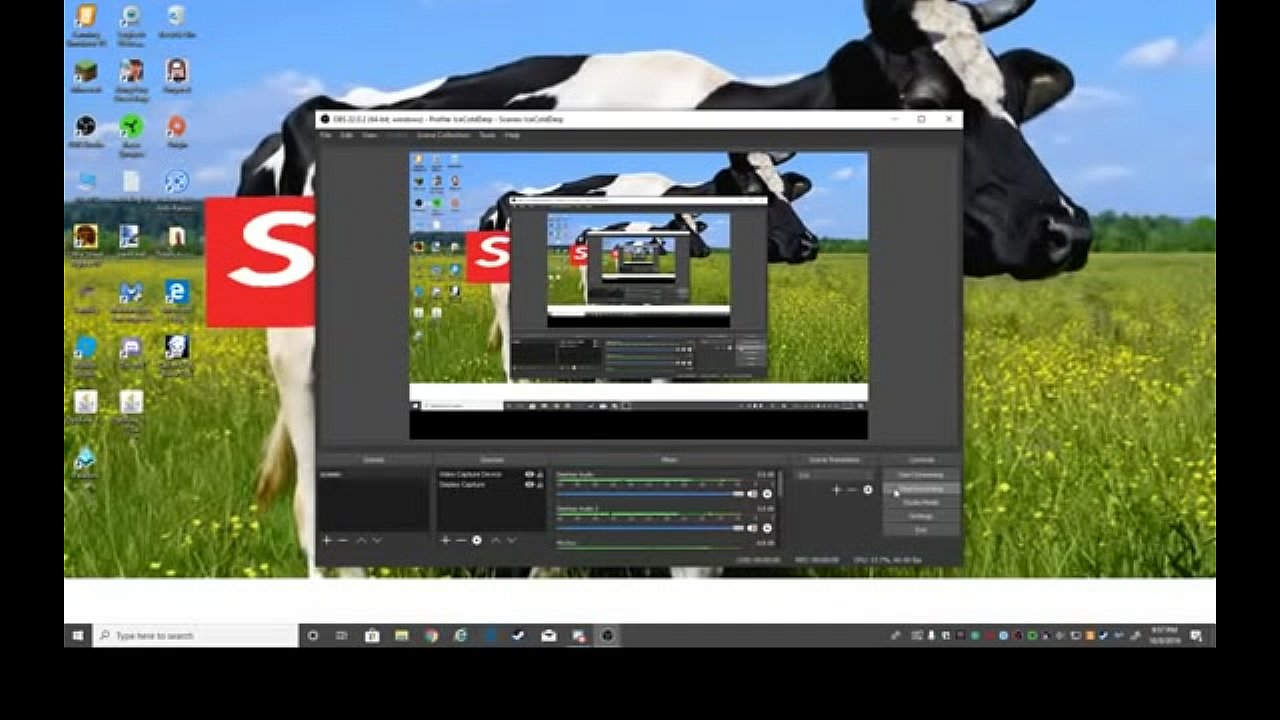The height and width of the screenshot is (720, 1280).
Task: Open the Help menu in OBS
Action: (x=512, y=135)
